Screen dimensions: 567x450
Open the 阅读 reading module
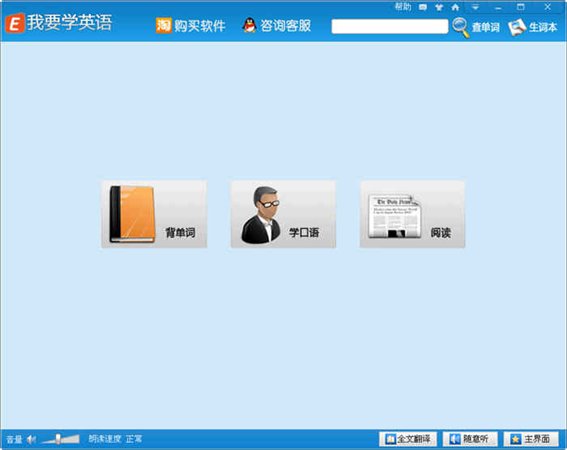point(412,214)
